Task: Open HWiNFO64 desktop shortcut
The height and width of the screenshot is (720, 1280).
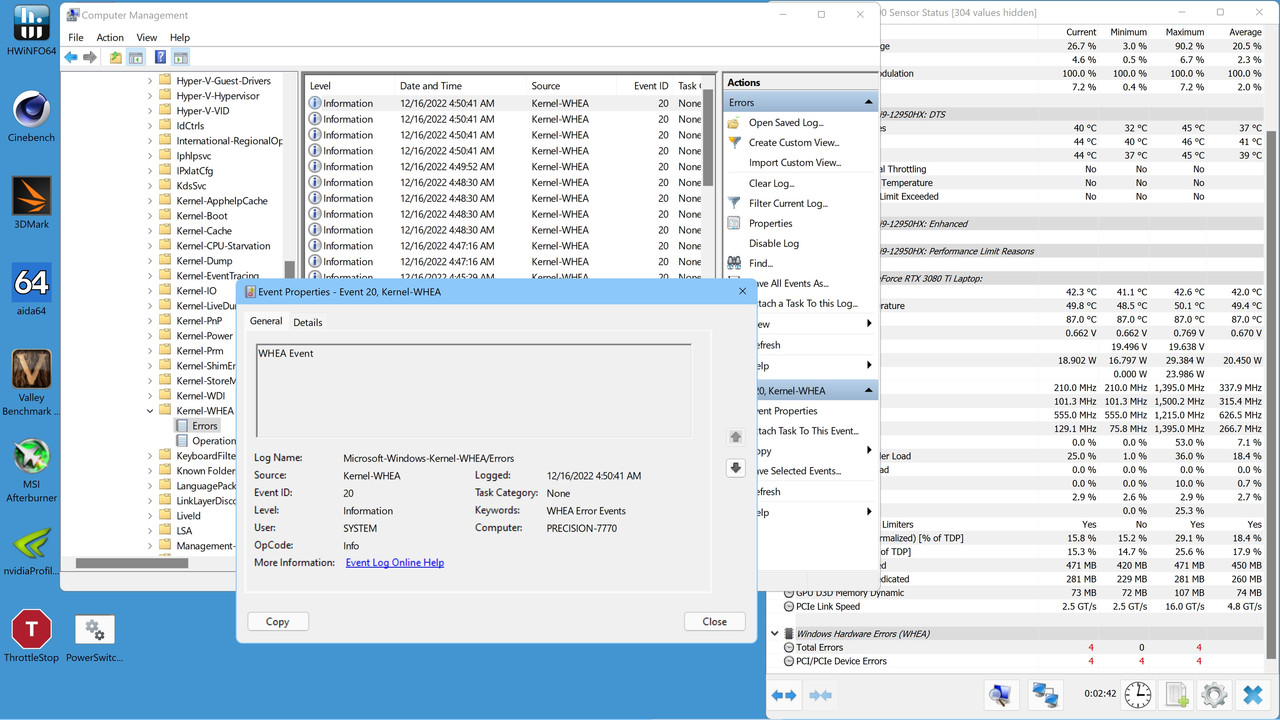Action: (31, 31)
